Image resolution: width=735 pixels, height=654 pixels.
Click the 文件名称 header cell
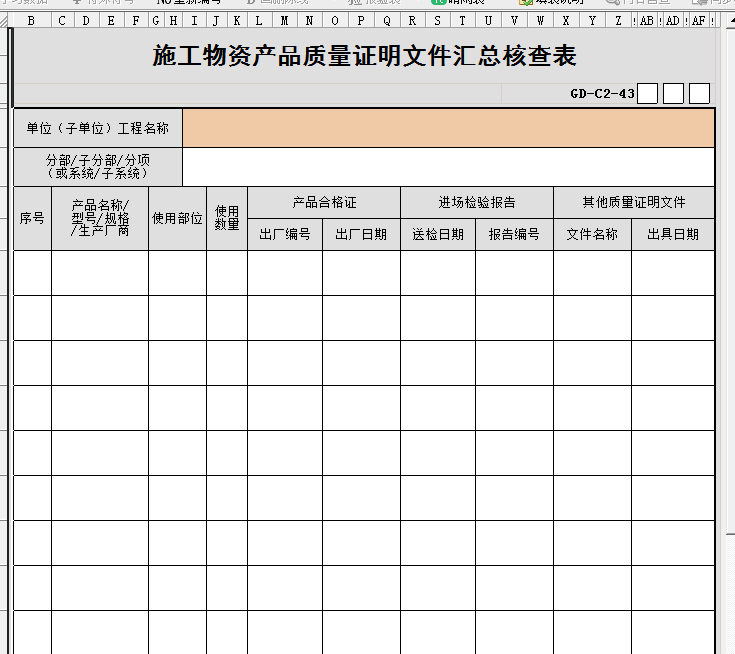click(592, 234)
